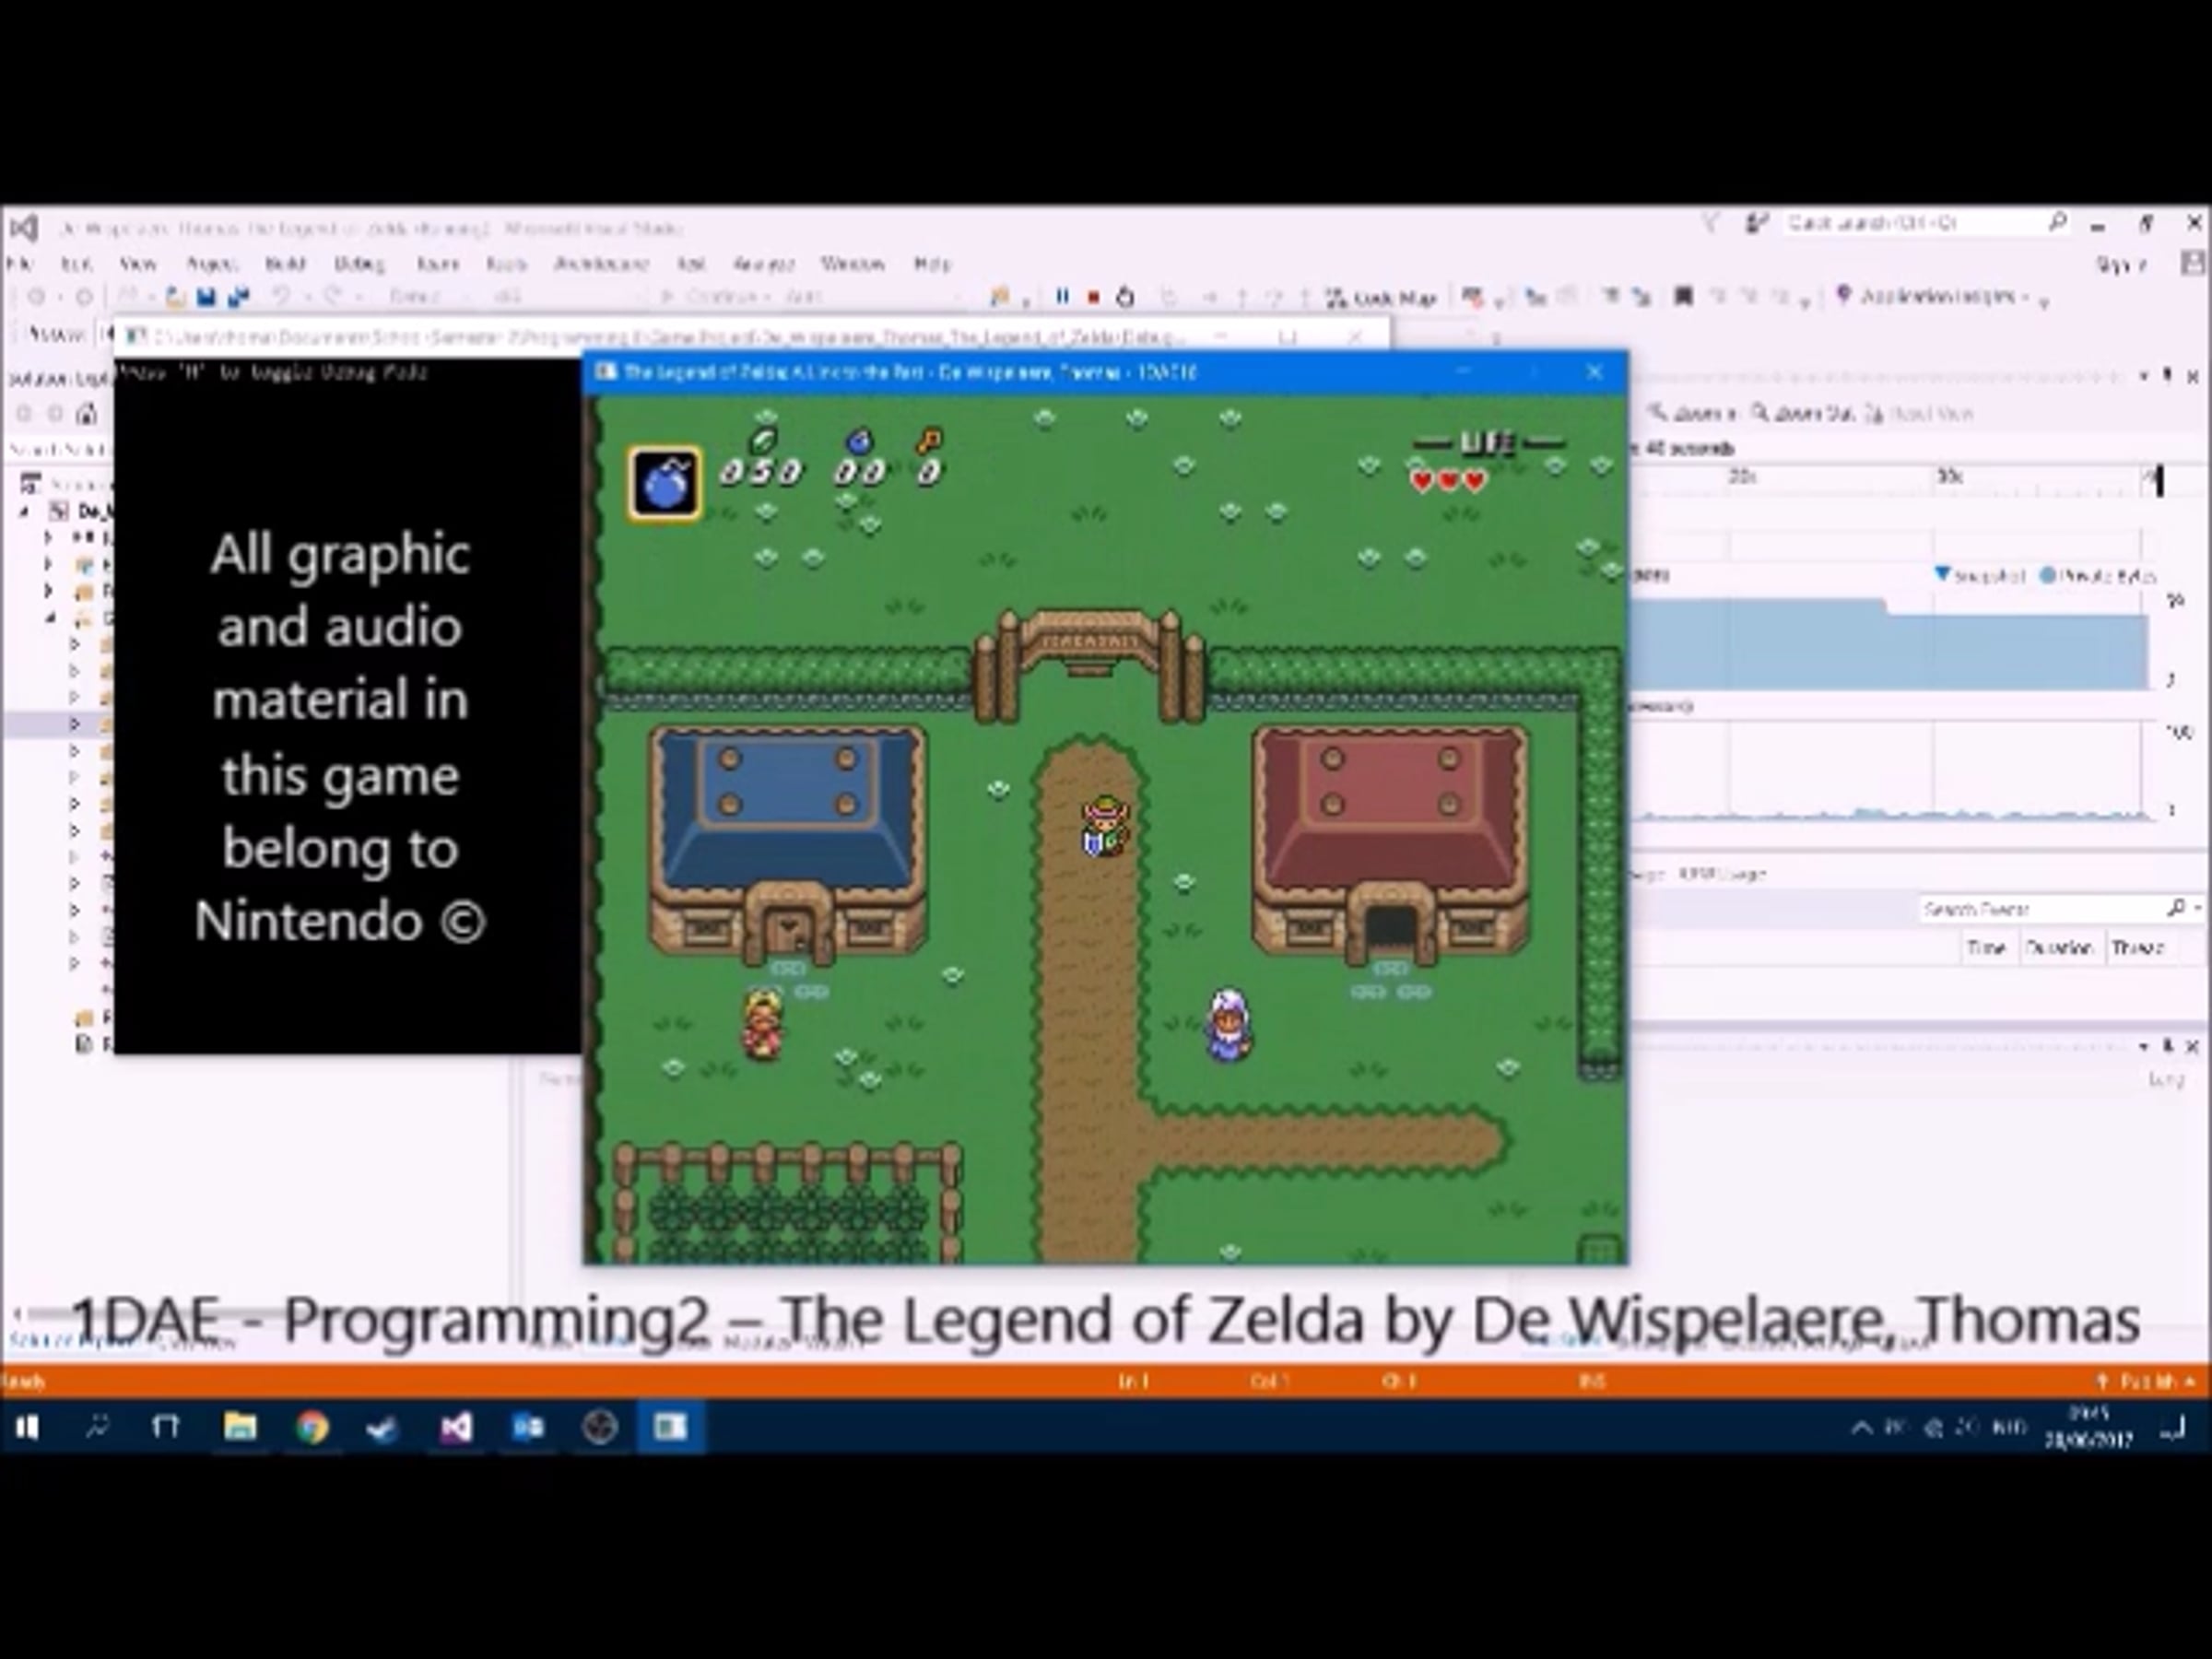Click the Undo arrow icon
The width and height of the screenshot is (2212, 1659).
pos(281,297)
